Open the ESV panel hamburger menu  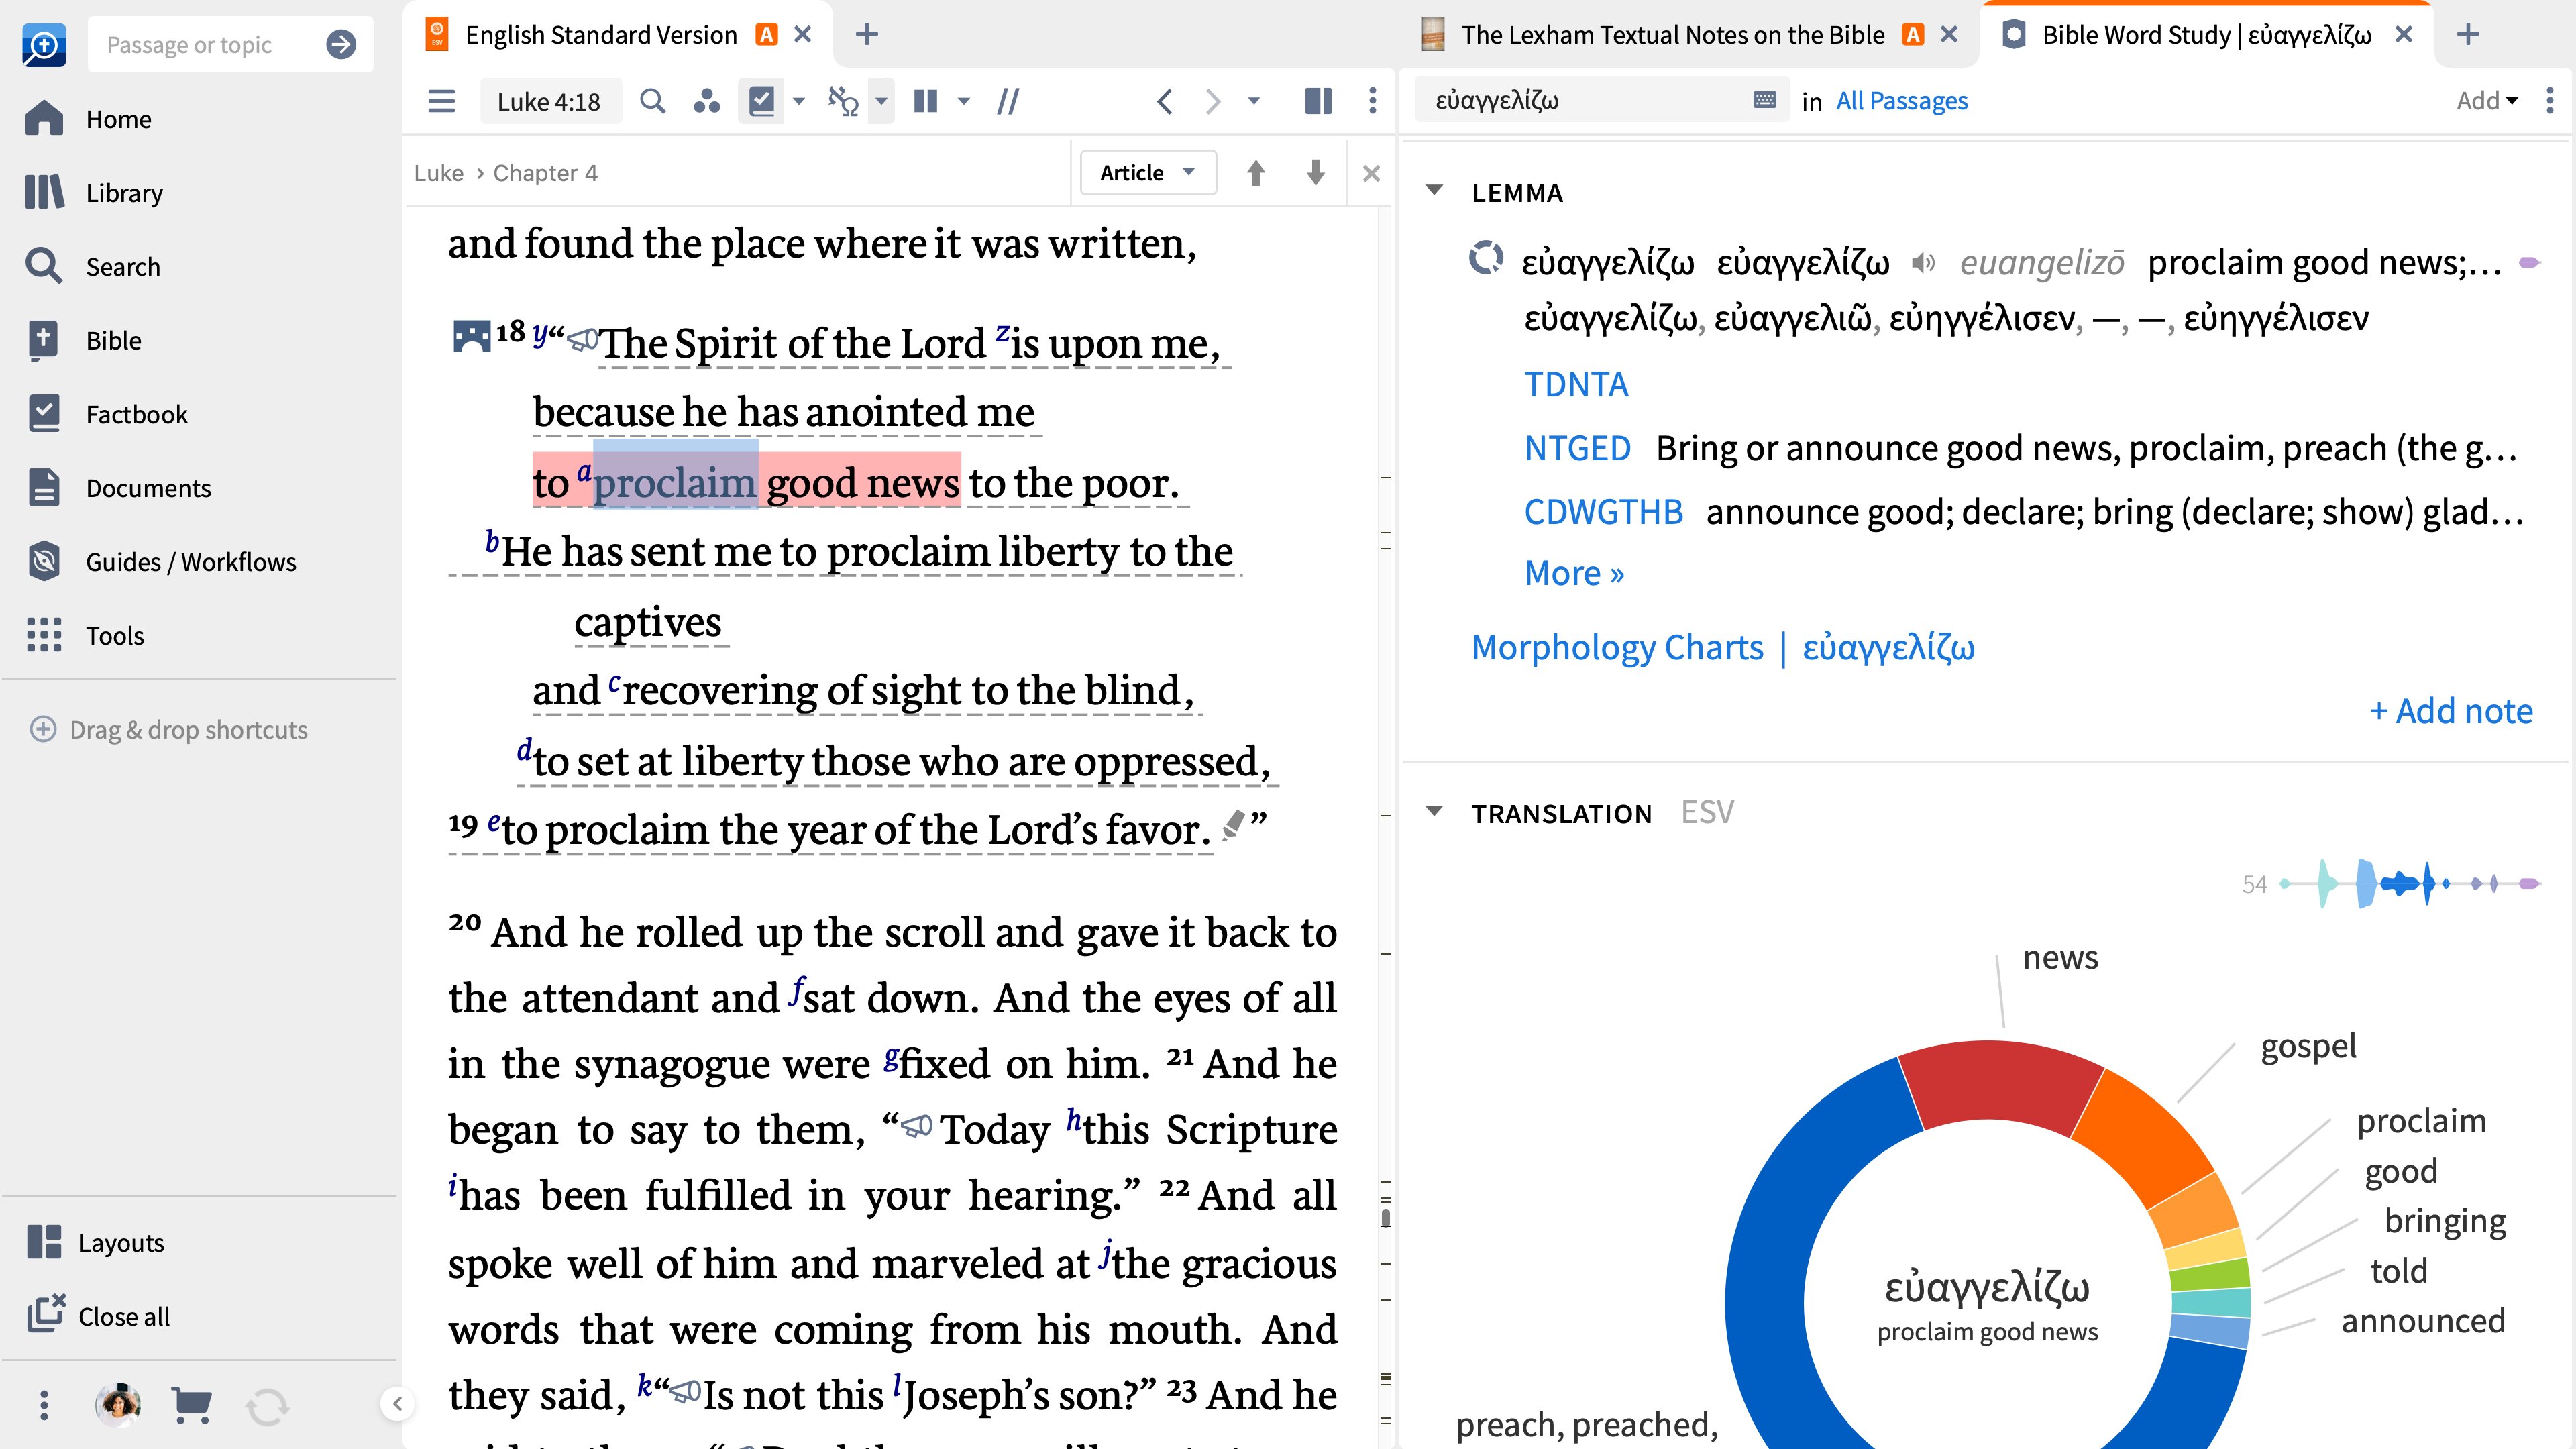[x=442, y=101]
